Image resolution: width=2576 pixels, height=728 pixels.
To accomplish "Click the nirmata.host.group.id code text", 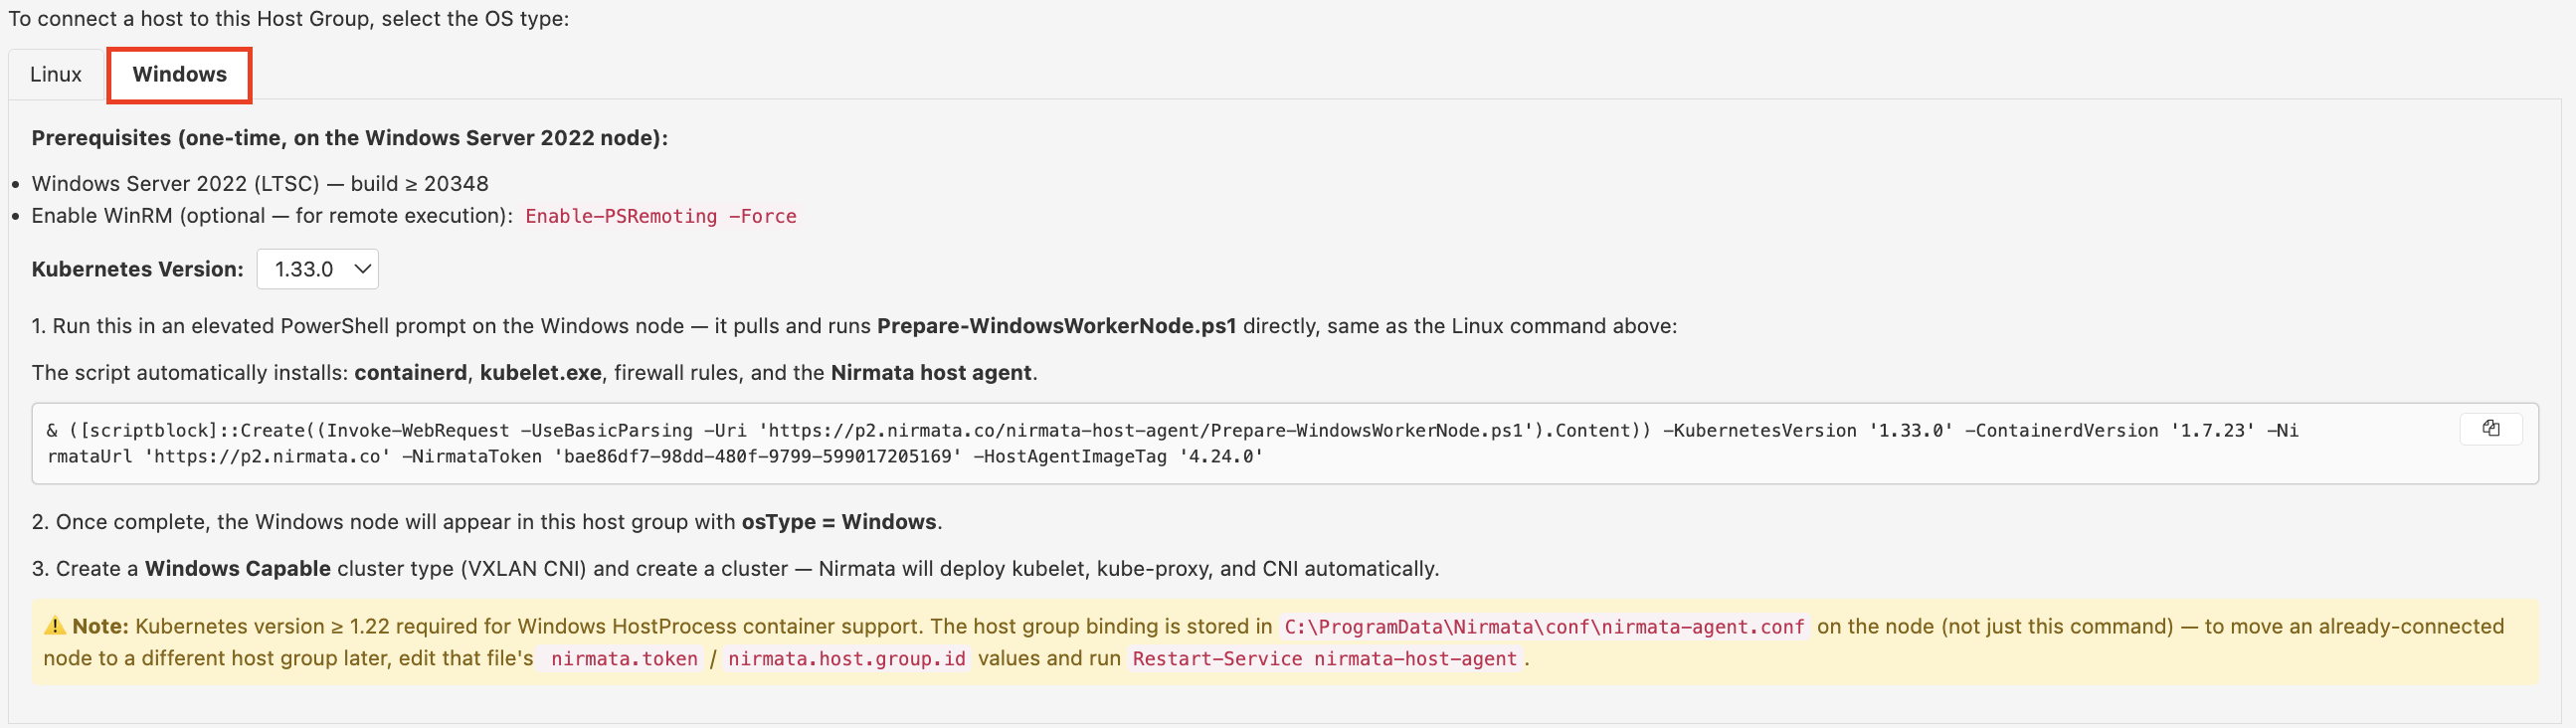I will 847,659.
